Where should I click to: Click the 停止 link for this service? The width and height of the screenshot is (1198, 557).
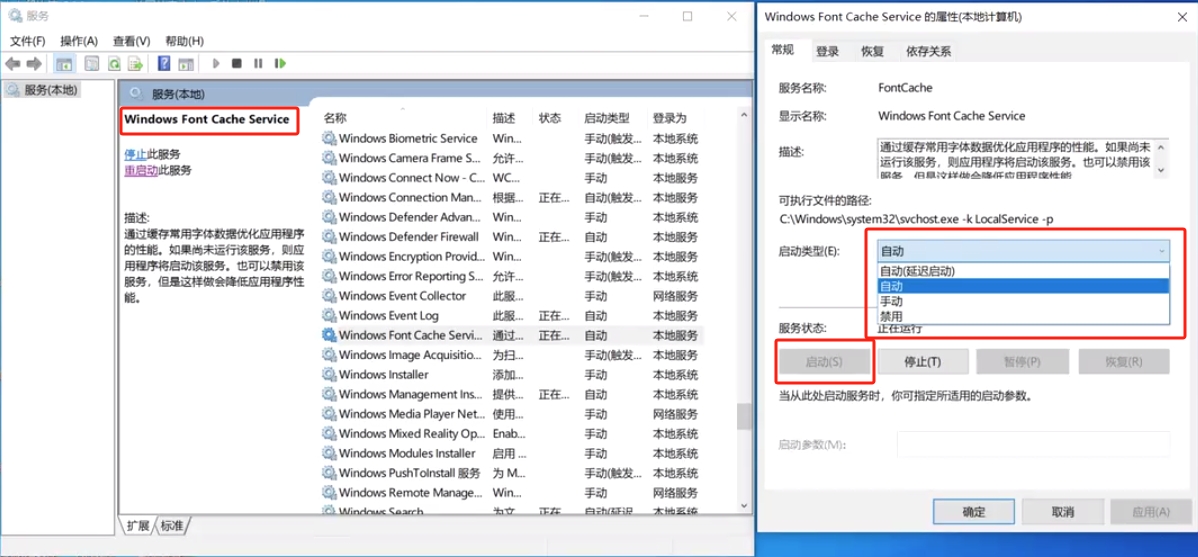135,154
